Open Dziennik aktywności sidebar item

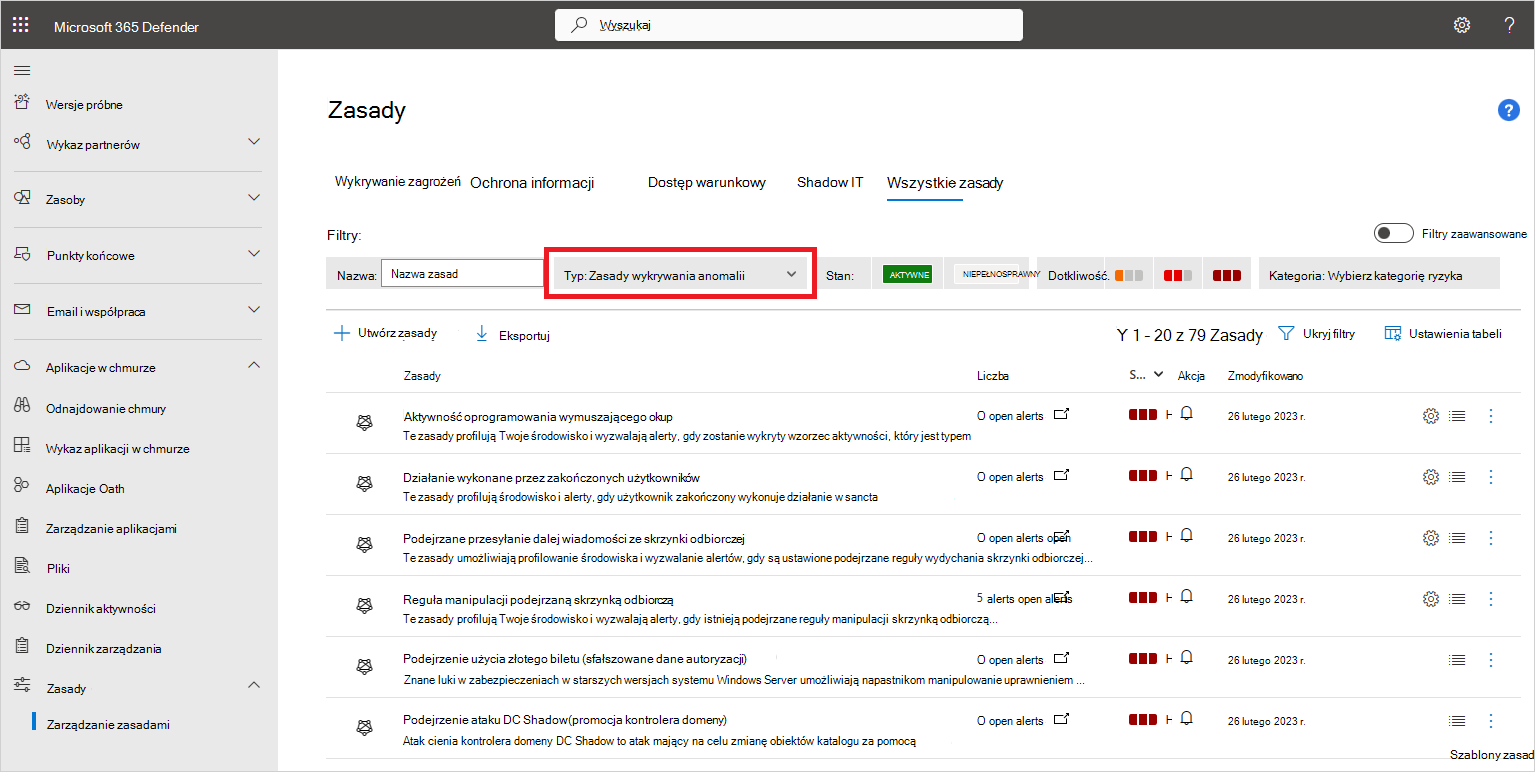(x=100, y=608)
